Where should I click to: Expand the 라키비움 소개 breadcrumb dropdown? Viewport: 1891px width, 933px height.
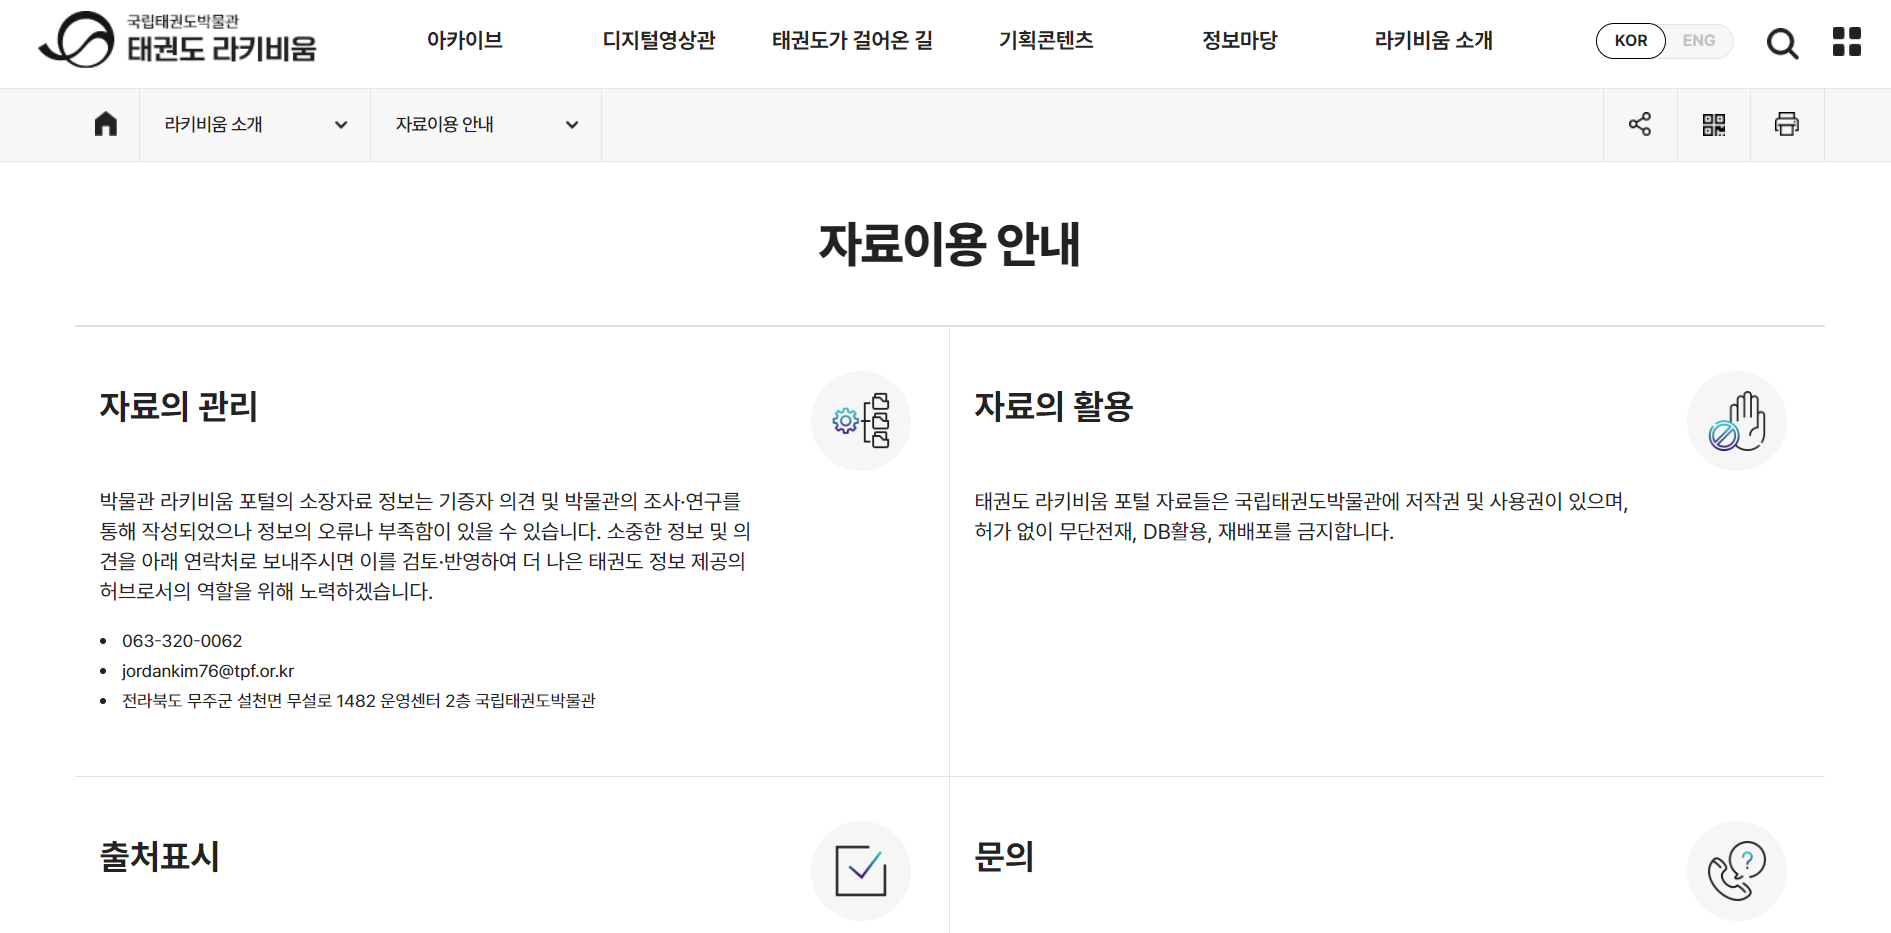point(255,125)
